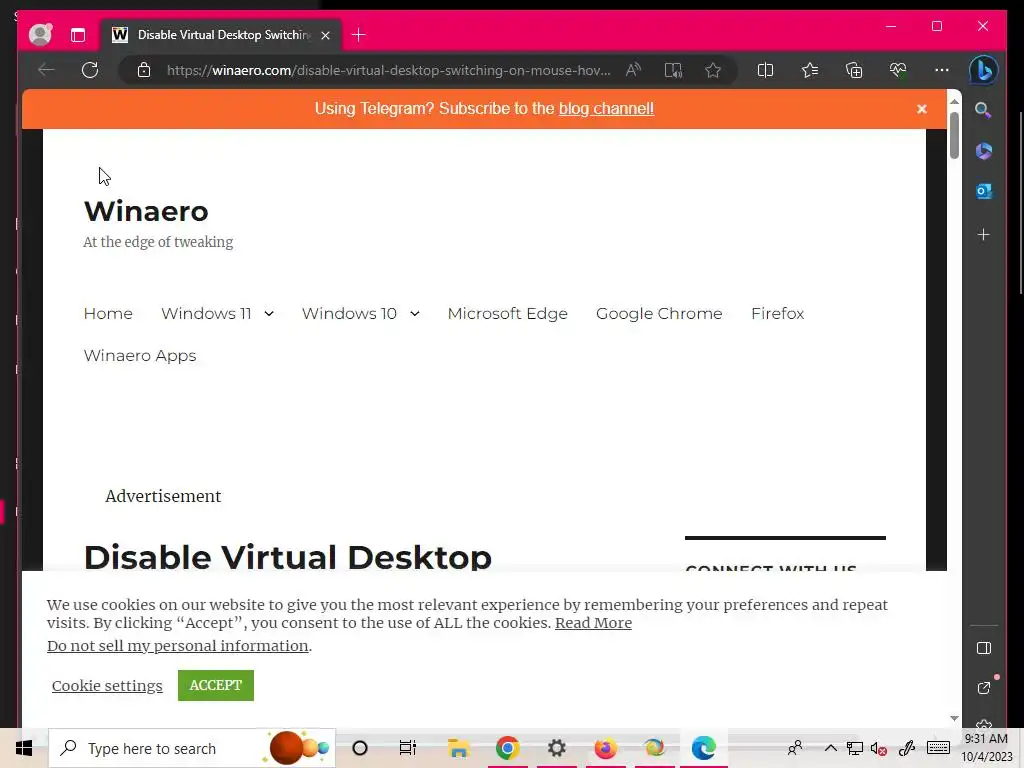The image size is (1024, 768).
Task: Follow the blog channel link
Action: [606, 108]
